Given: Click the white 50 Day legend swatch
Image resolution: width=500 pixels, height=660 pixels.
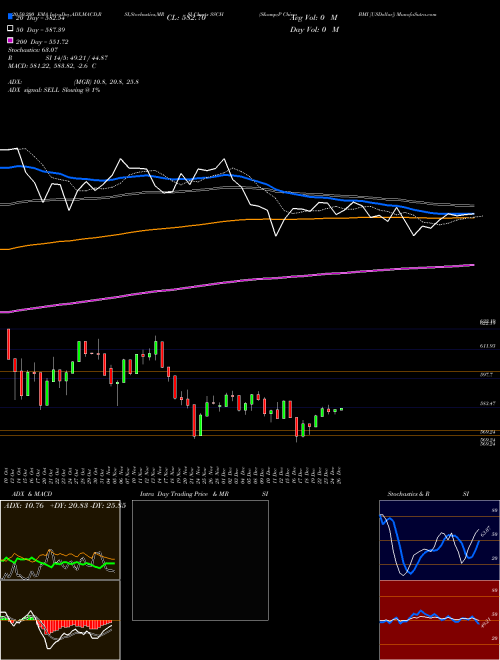Looking at the screenshot, I should pos(10,29).
